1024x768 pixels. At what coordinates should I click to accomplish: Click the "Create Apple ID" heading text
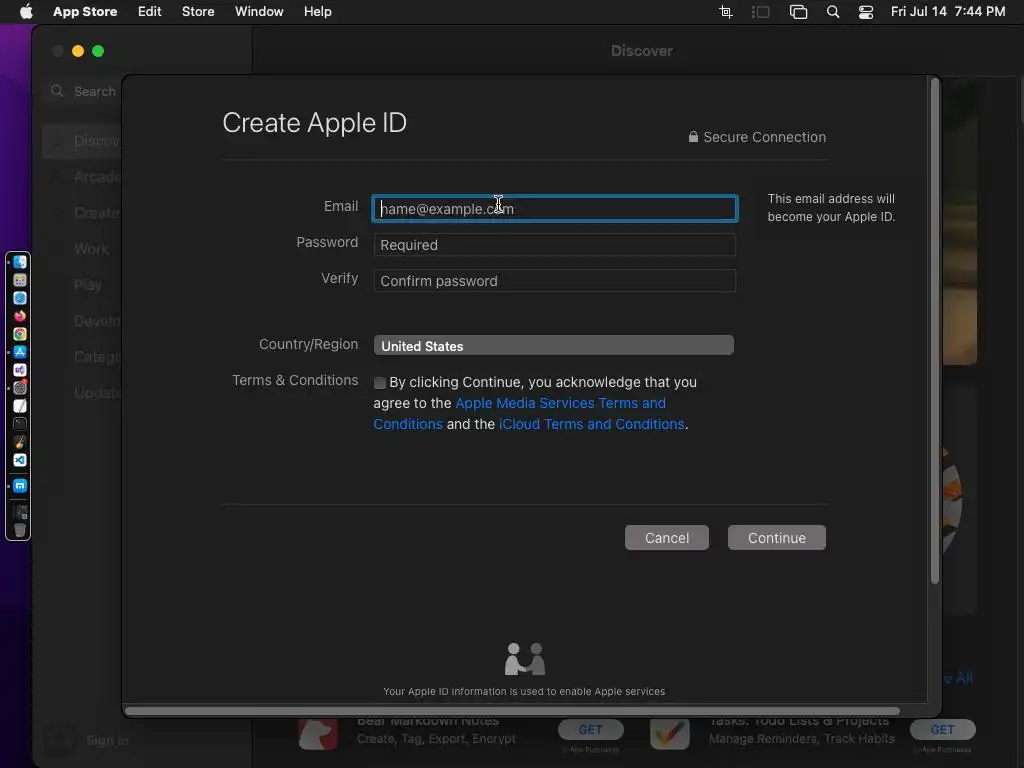click(x=315, y=123)
